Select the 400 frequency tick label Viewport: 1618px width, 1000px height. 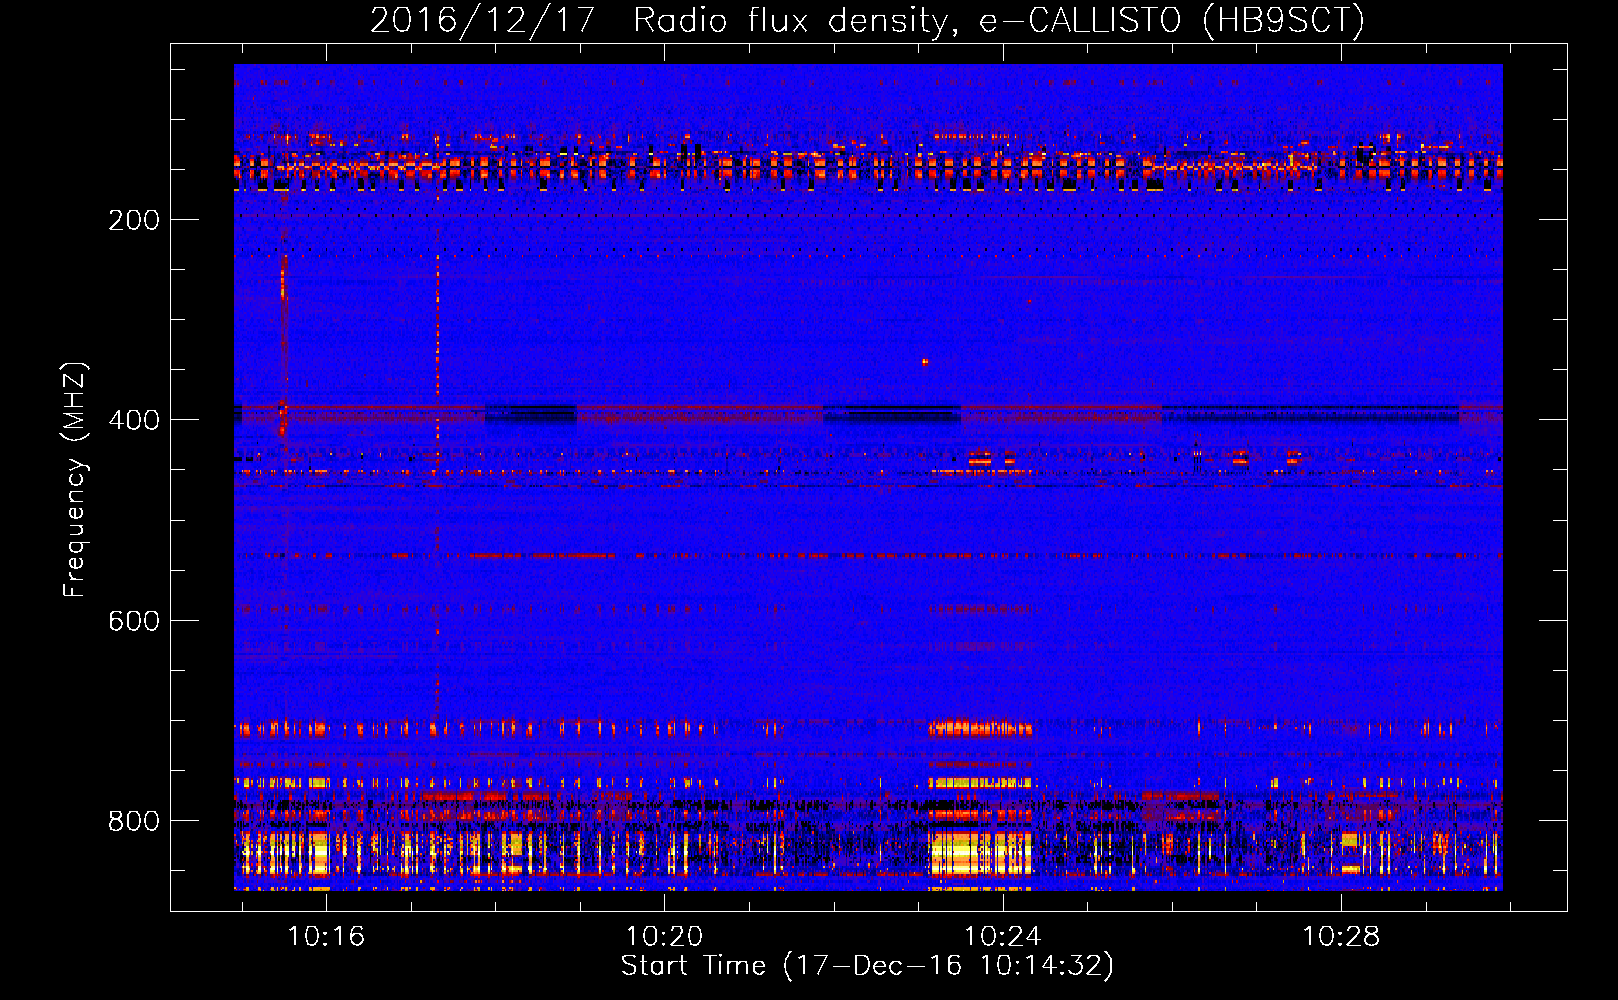[x=134, y=420]
